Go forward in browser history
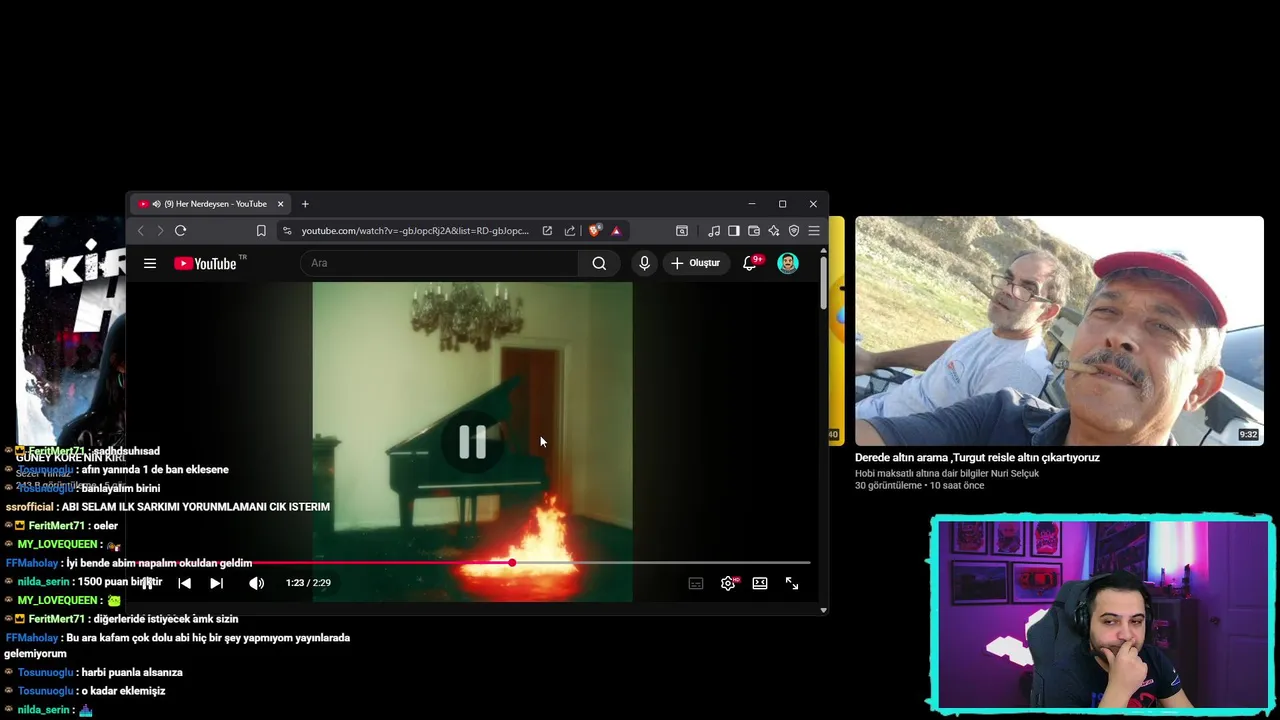The image size is (1280, 720). click(160, 231)
